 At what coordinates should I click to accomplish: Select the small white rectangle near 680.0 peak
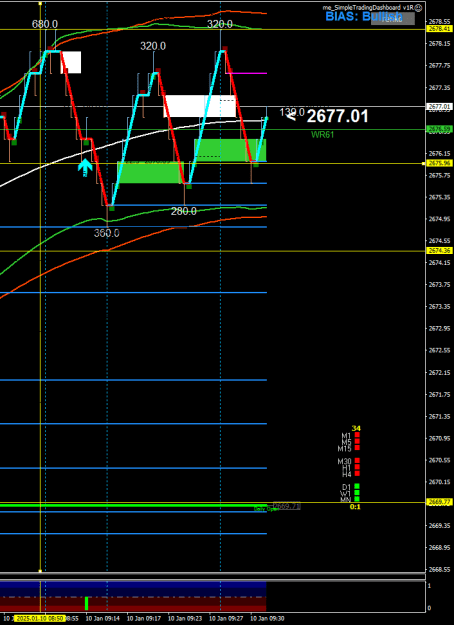(x=71, y=62)
